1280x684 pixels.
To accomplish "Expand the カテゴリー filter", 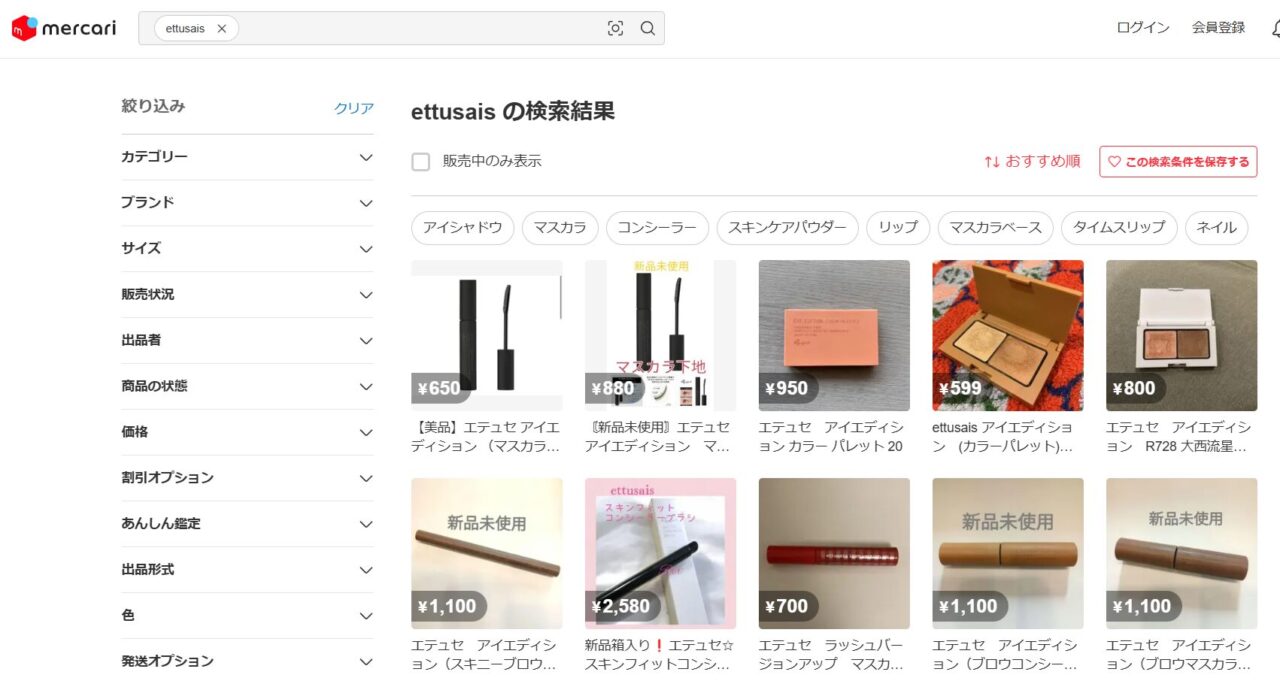I will click(247, 157).
